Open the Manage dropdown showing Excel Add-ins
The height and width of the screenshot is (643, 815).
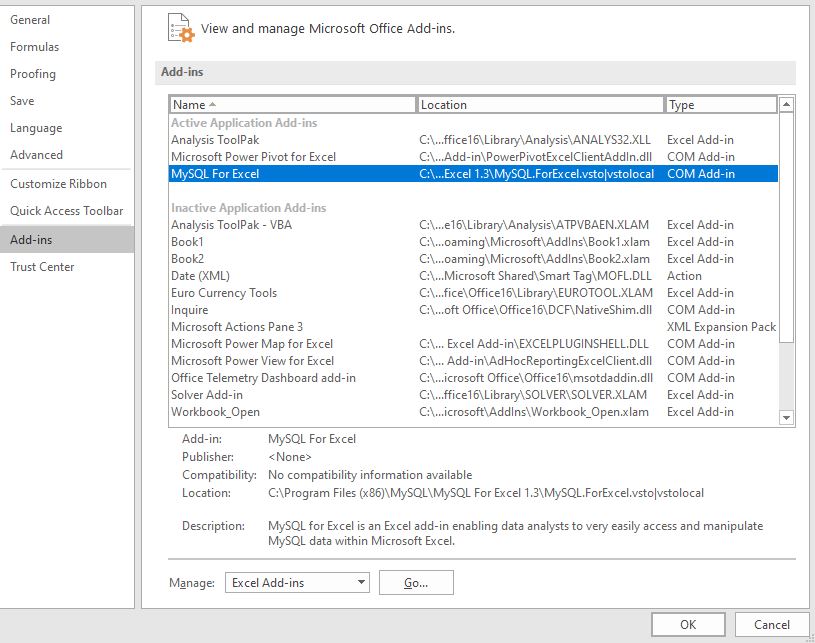[x=297, y=583]
